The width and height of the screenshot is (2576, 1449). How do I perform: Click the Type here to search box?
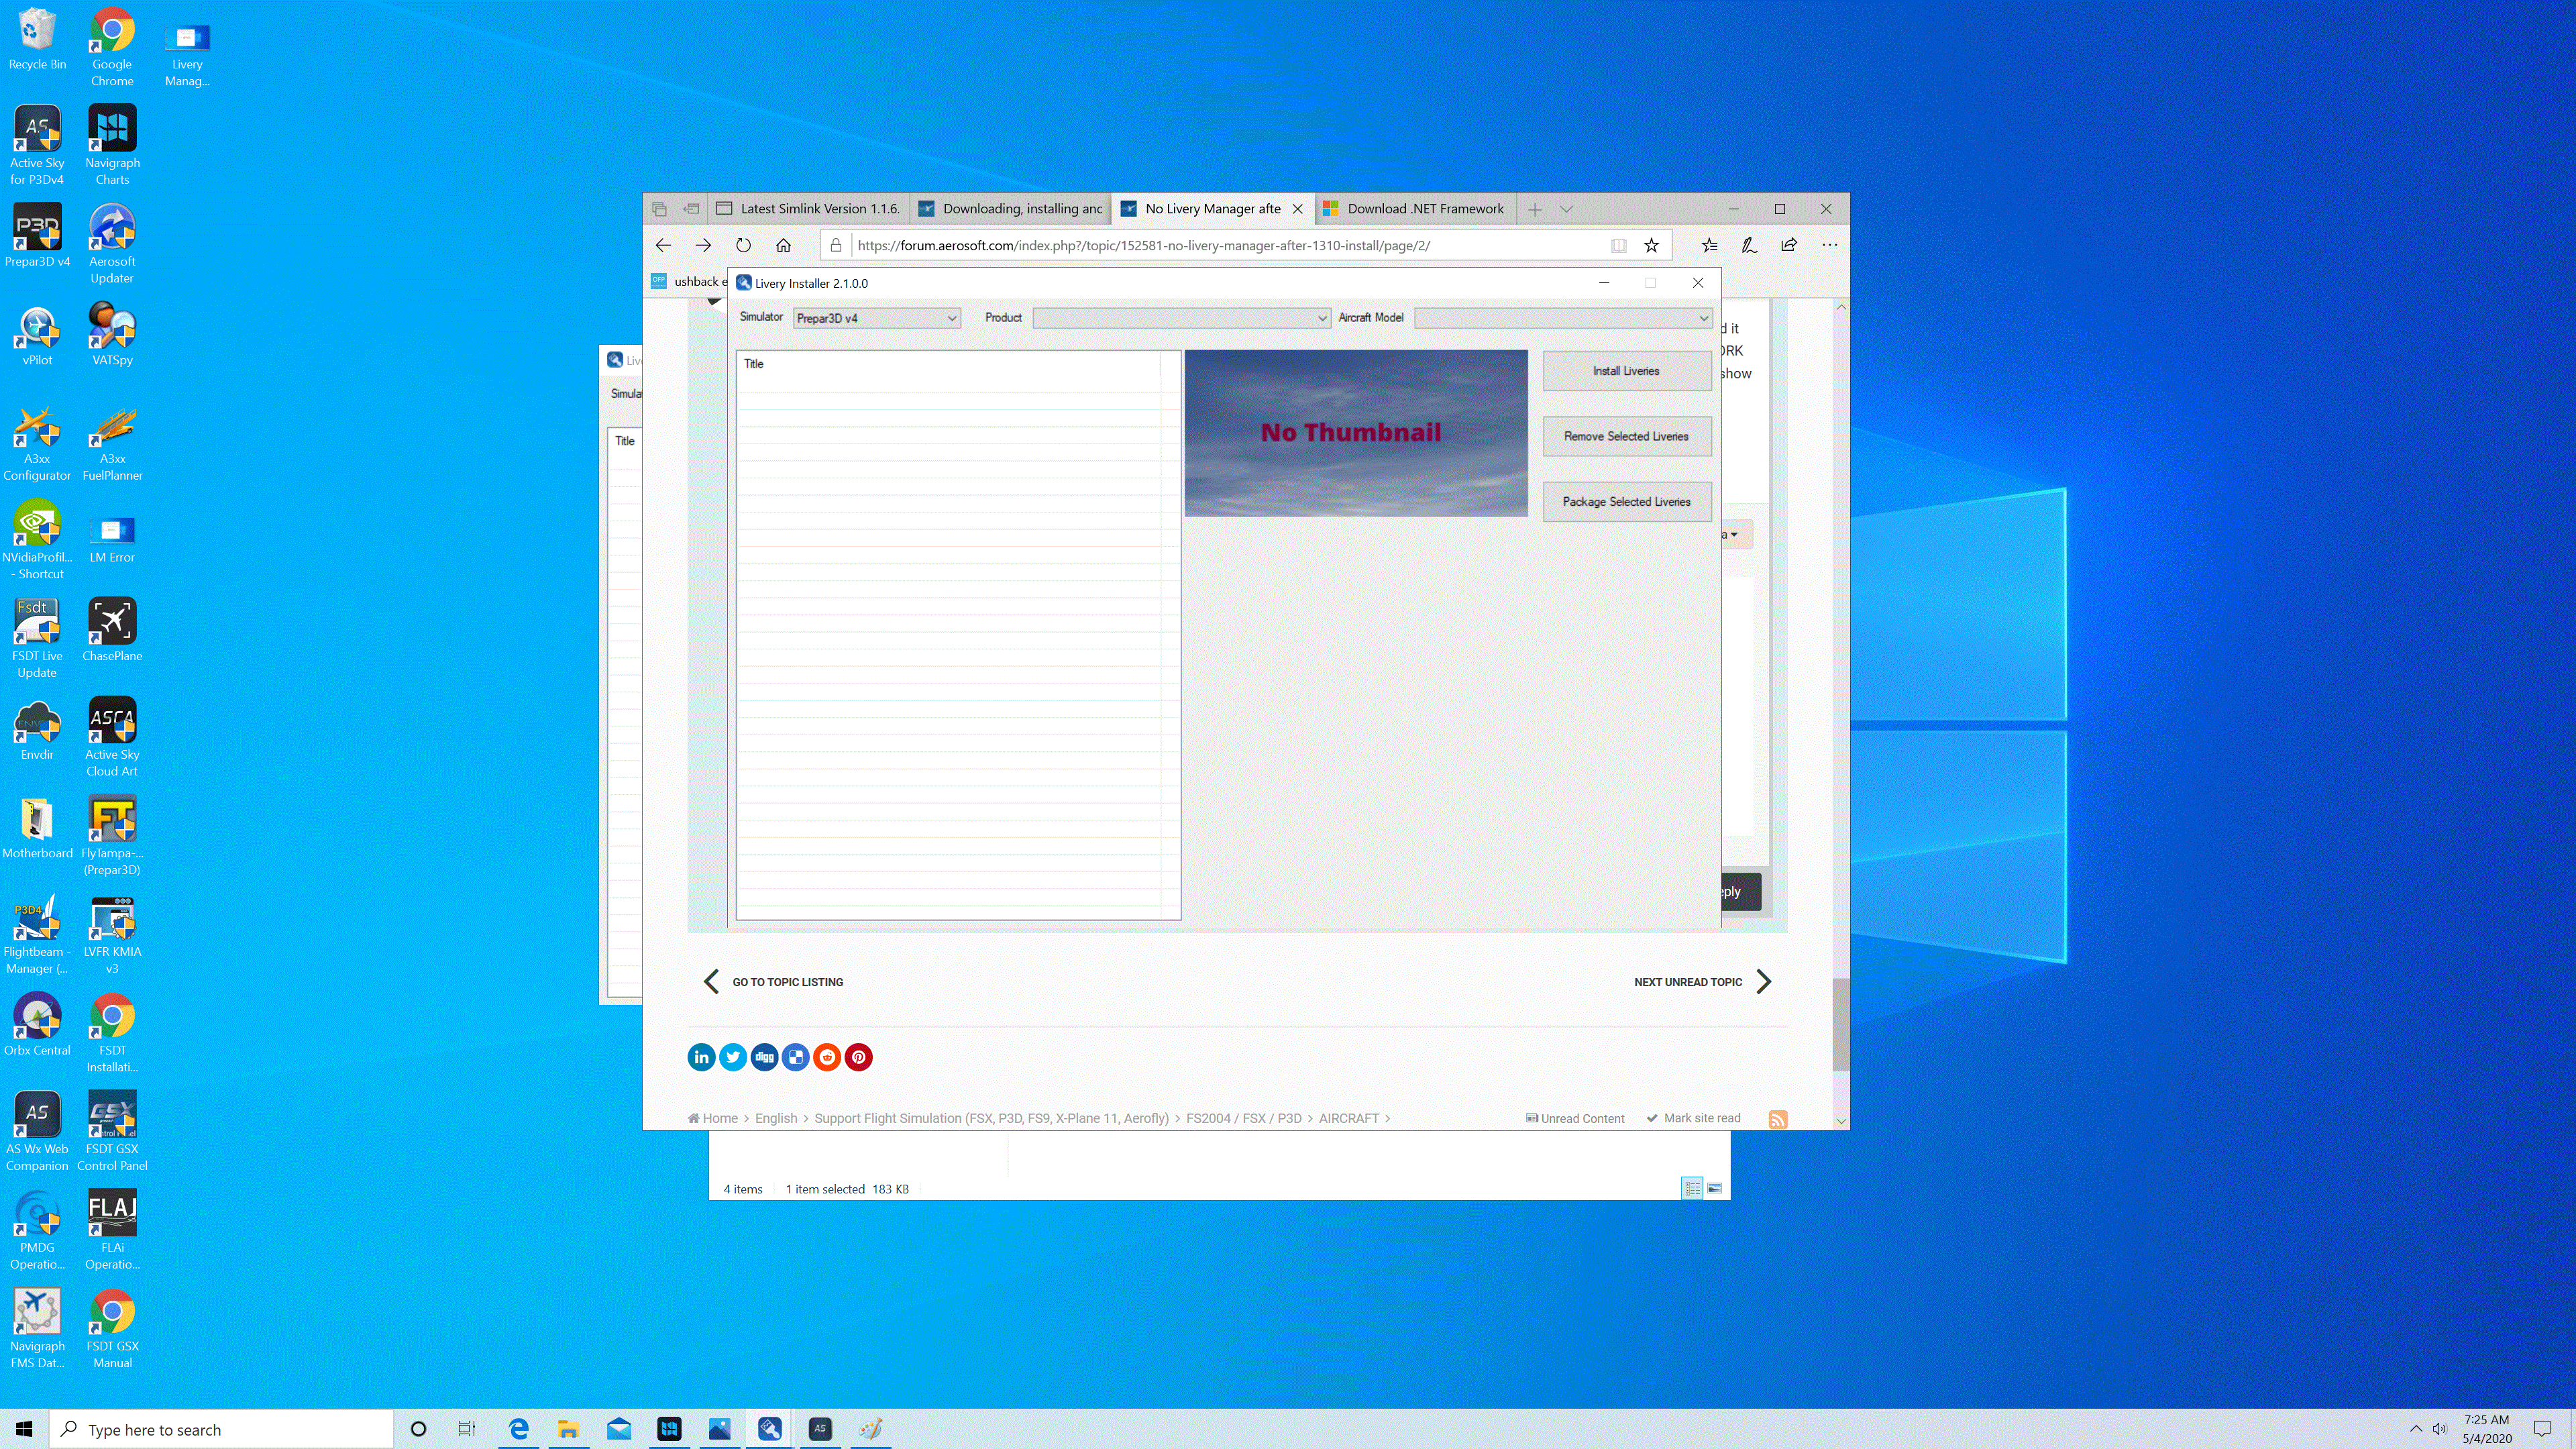(221, 1429)
